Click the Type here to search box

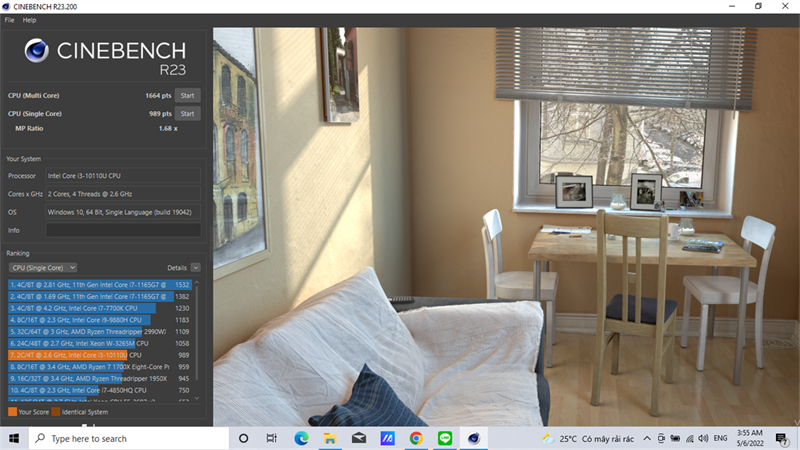click(129, 438)
